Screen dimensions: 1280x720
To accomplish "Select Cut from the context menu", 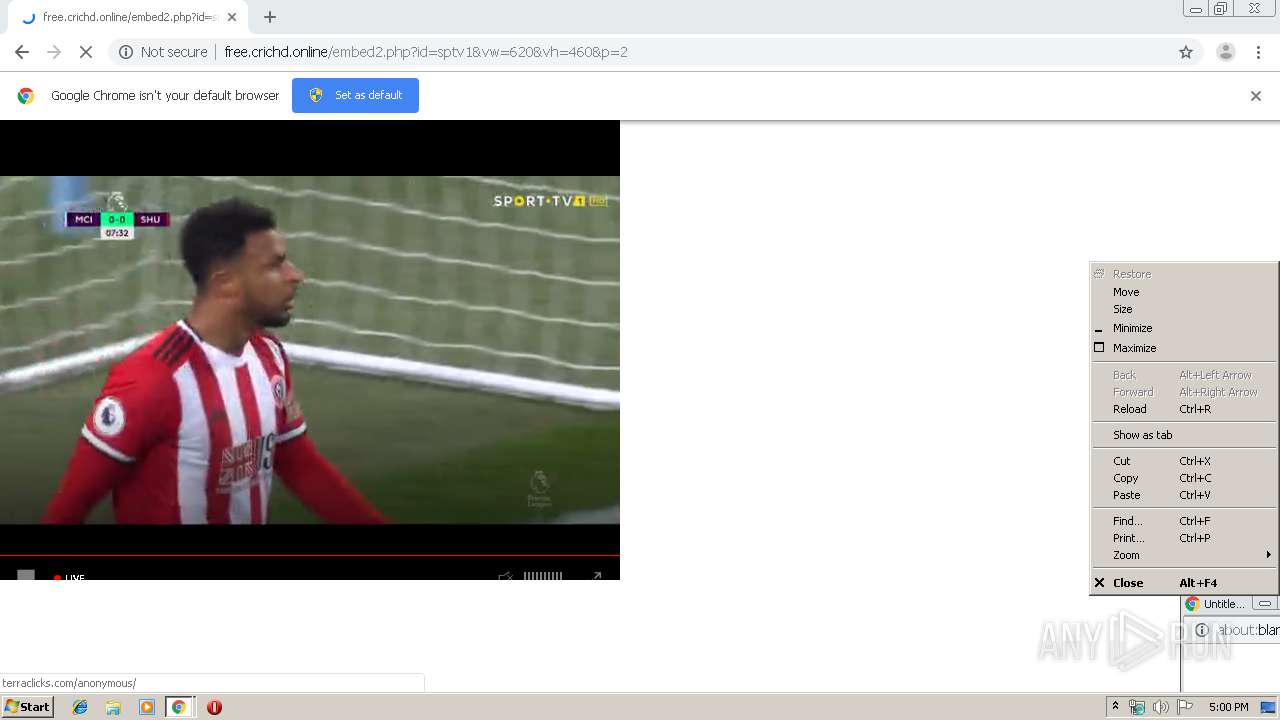I will 1183,461.
